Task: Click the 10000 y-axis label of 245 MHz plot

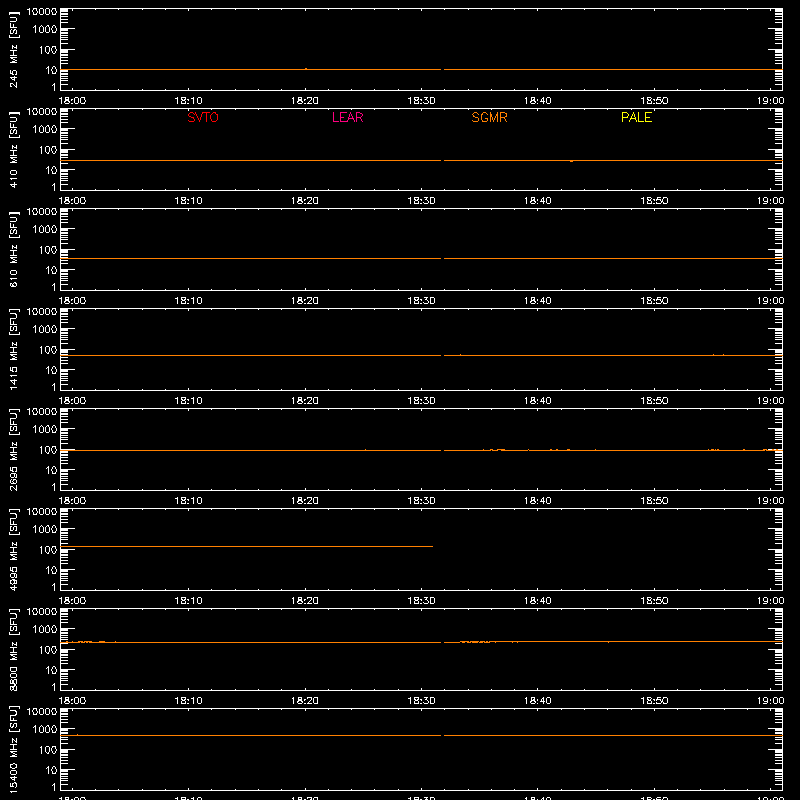Action: pyautogui.click(x=42, y=12)
